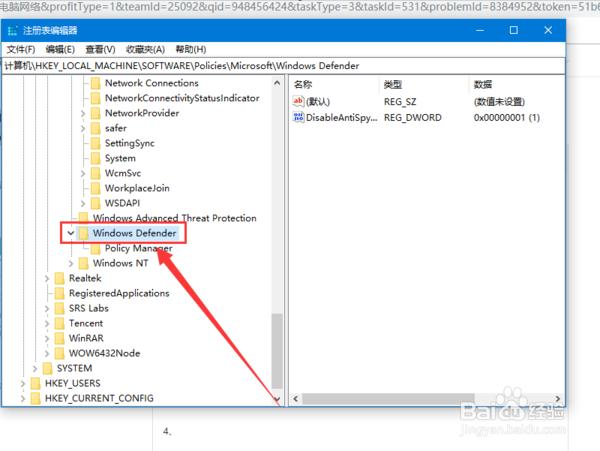The image size is (600, 451).
Task: Click the tree pane scroll down arrow
Action: pyautogui.click(x=277, y=399)
